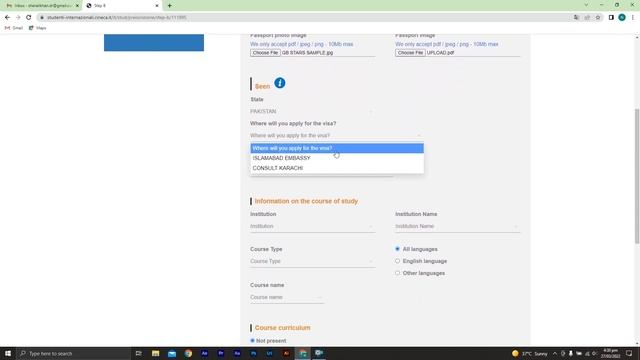
Task: Click the weather widget showing Sunny
Action: 529,353
